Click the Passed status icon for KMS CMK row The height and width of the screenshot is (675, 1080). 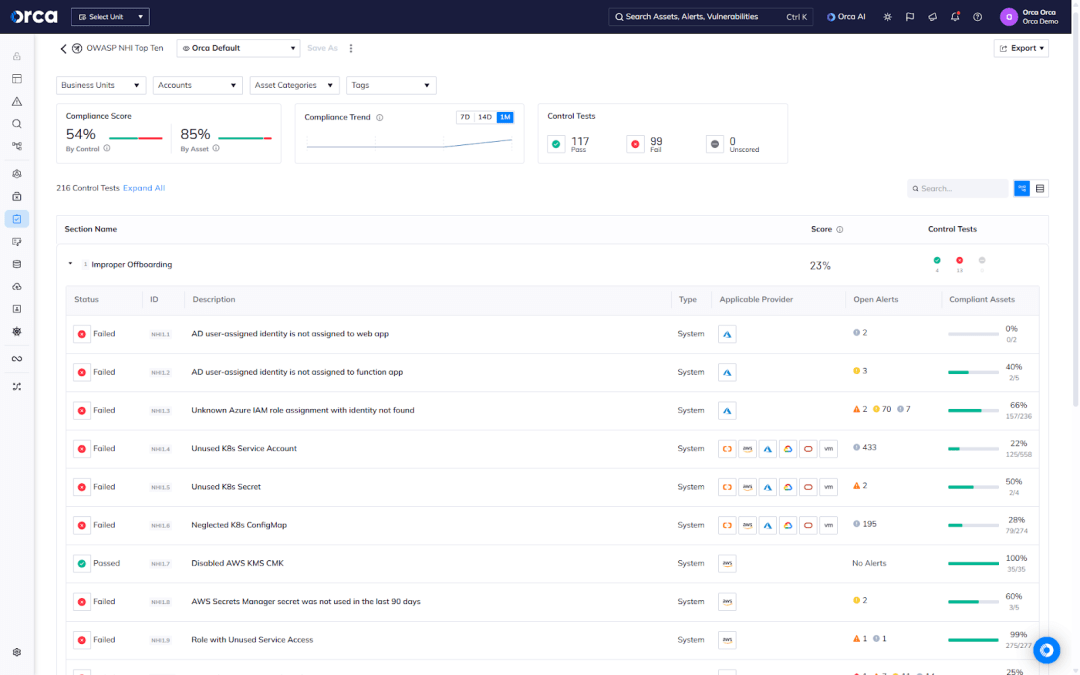(82, 563)
